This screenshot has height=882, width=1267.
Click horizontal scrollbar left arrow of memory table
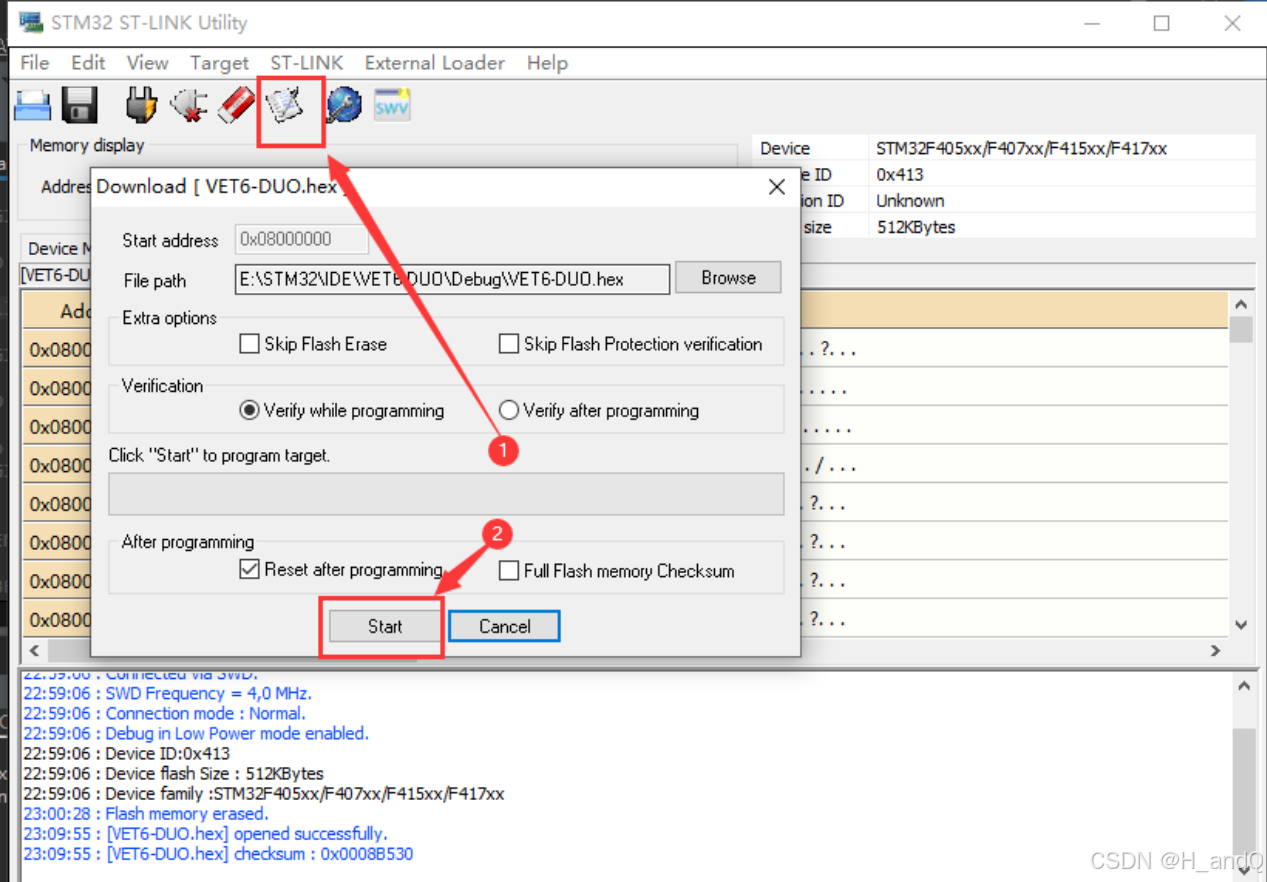(34, 650)
